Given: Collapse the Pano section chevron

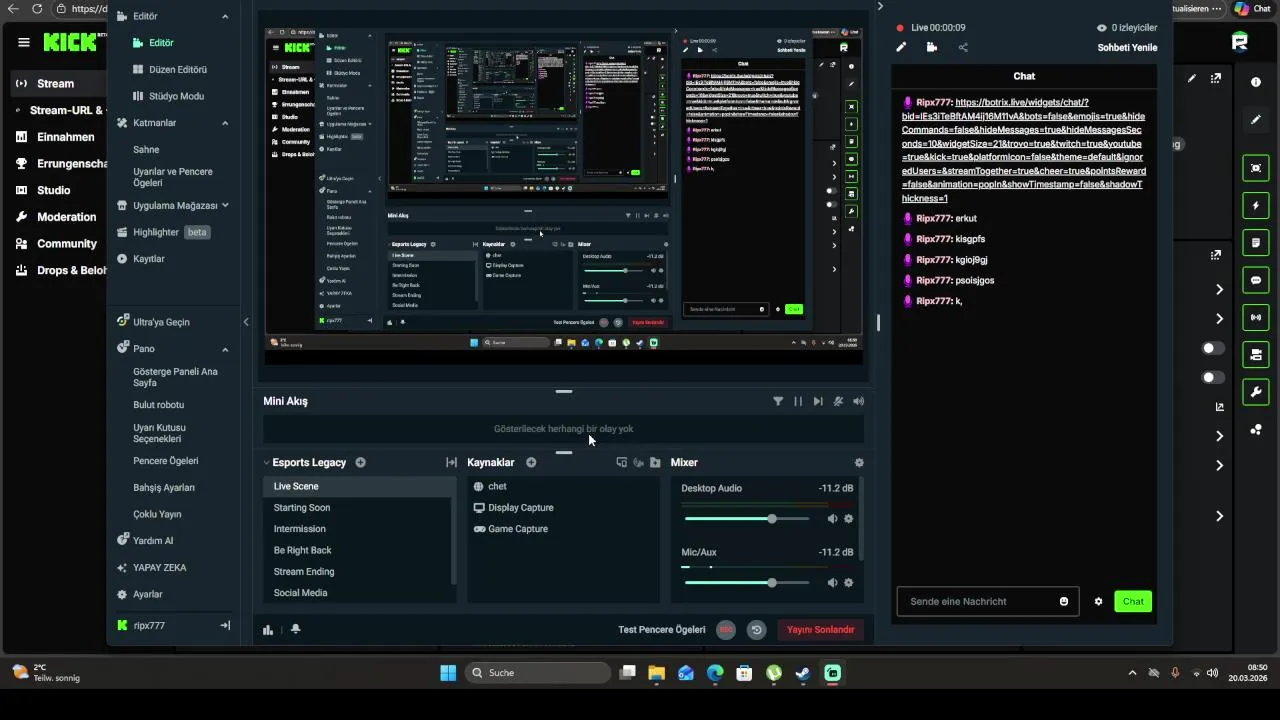Looking at the screenshot, I should coord(225,349).
